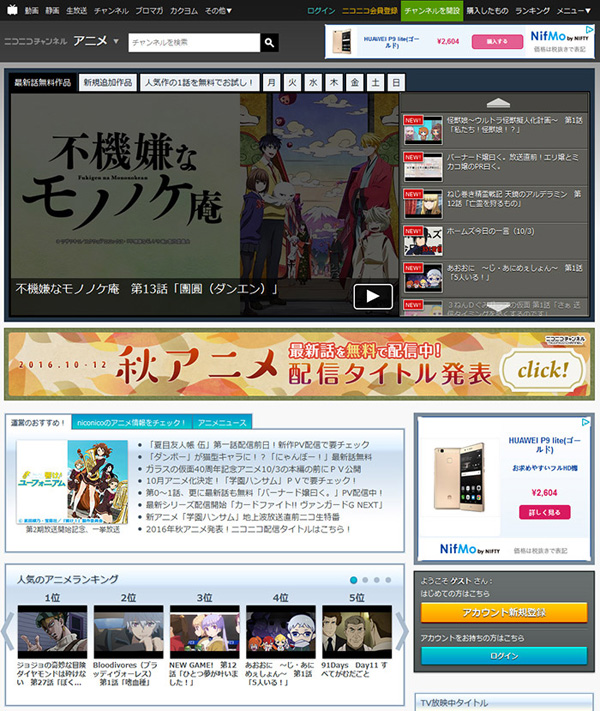Click the blue ログイン button in sidebar

(504, 656)
